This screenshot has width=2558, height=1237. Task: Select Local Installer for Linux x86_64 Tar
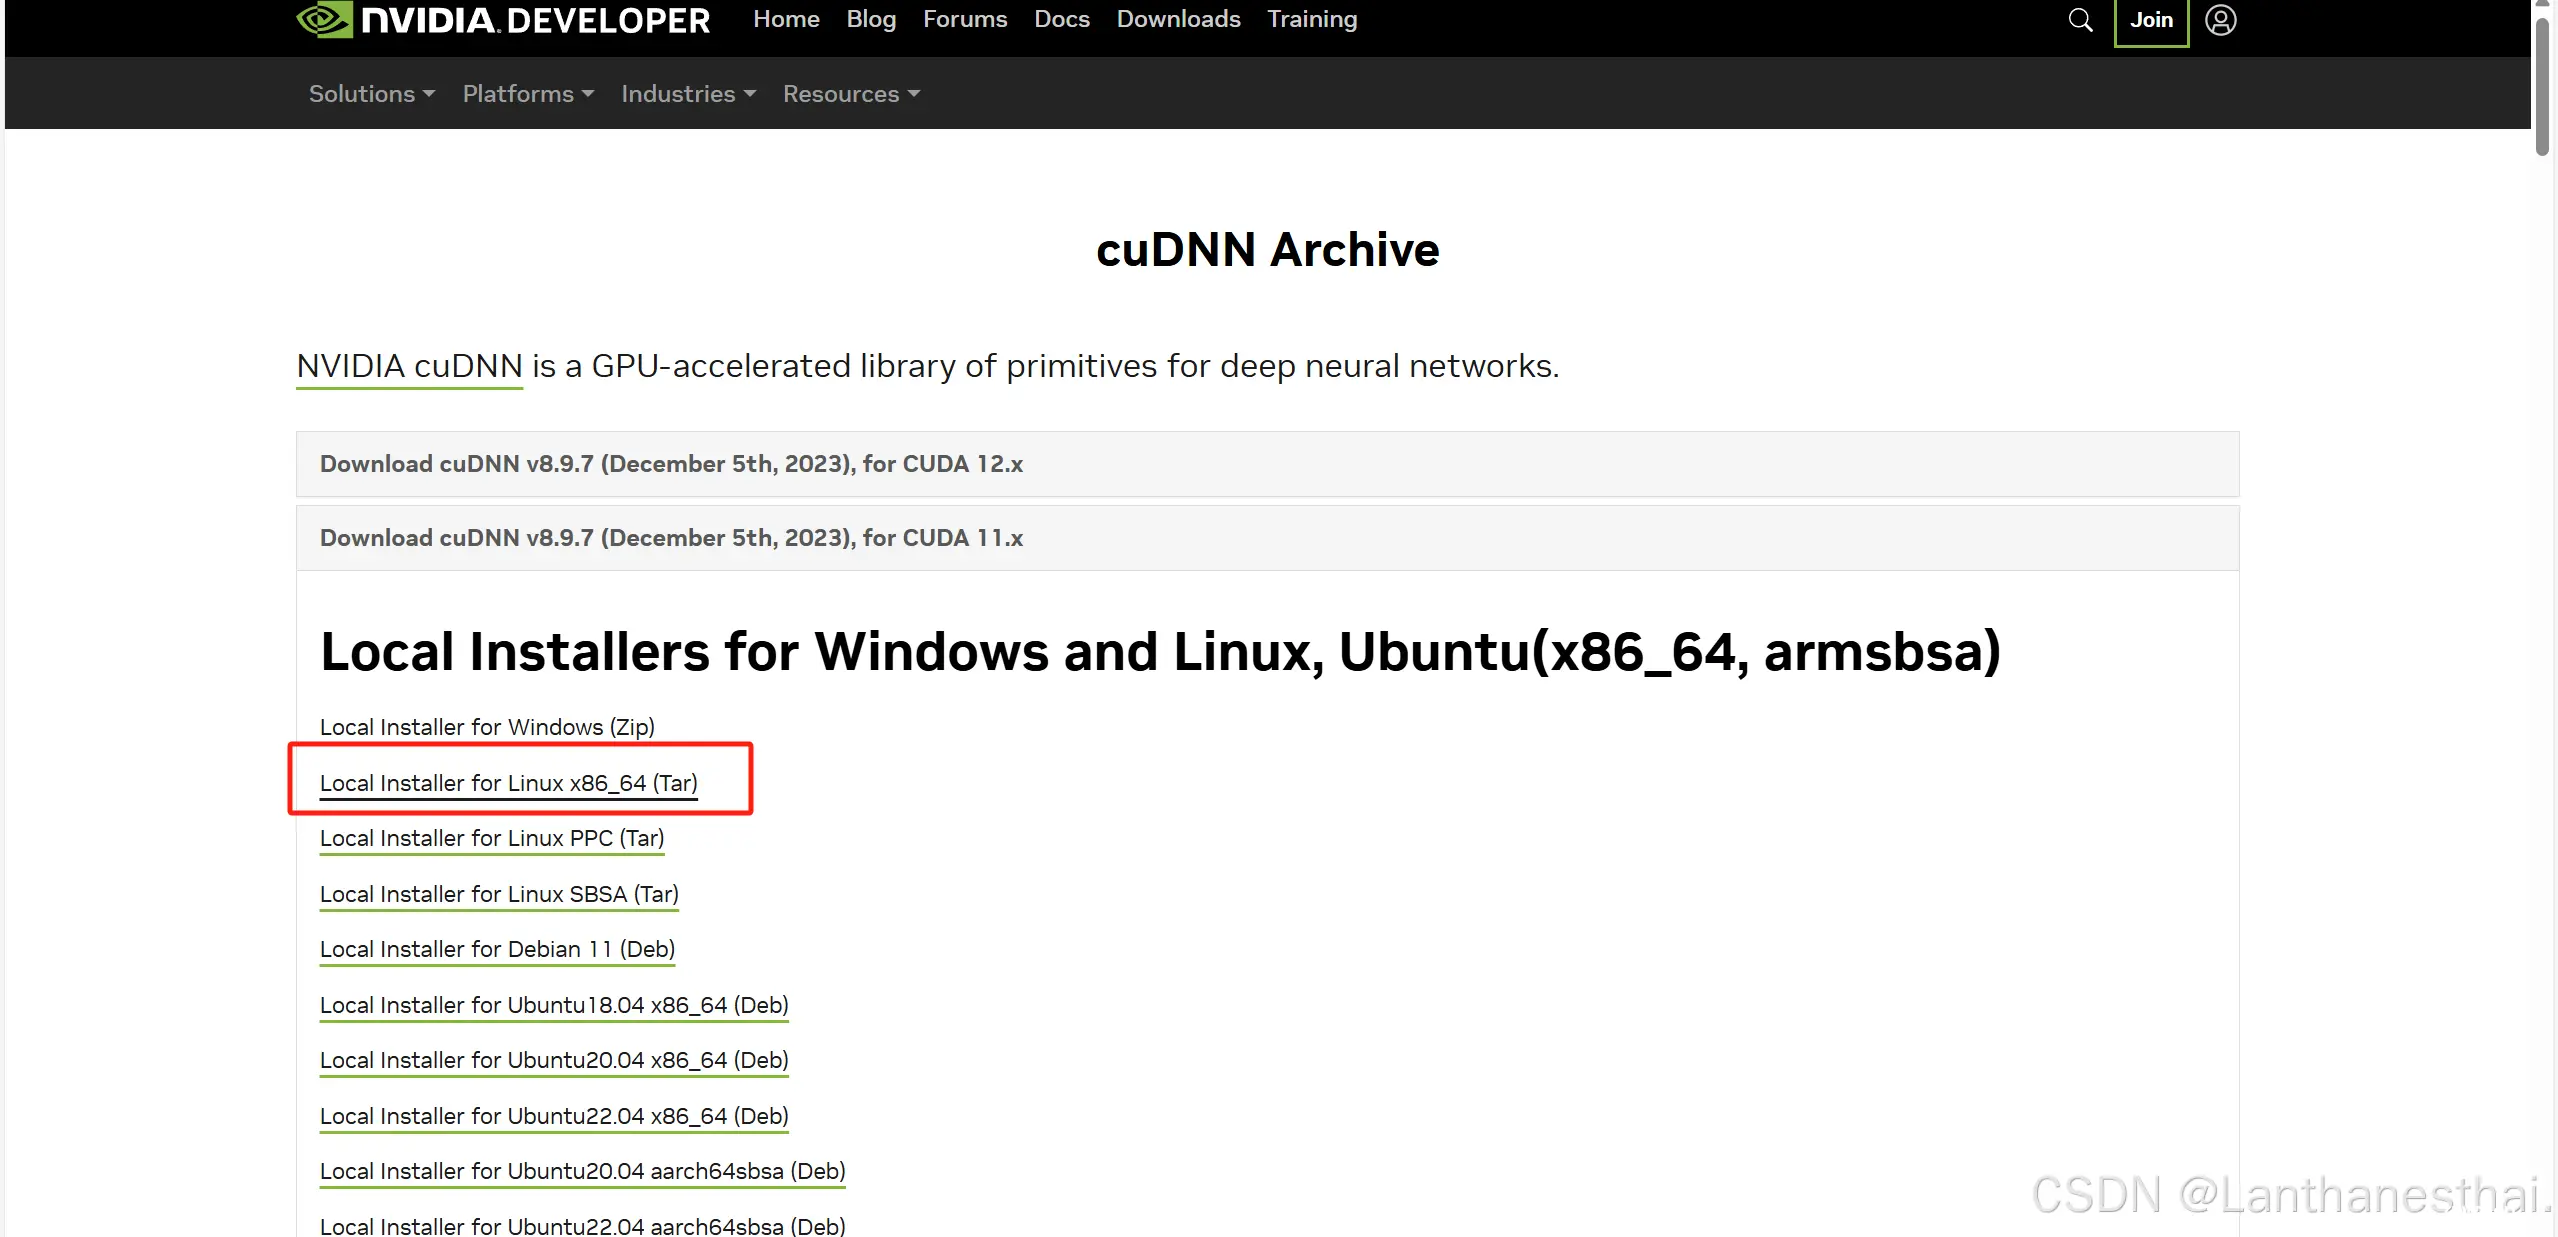507,782
